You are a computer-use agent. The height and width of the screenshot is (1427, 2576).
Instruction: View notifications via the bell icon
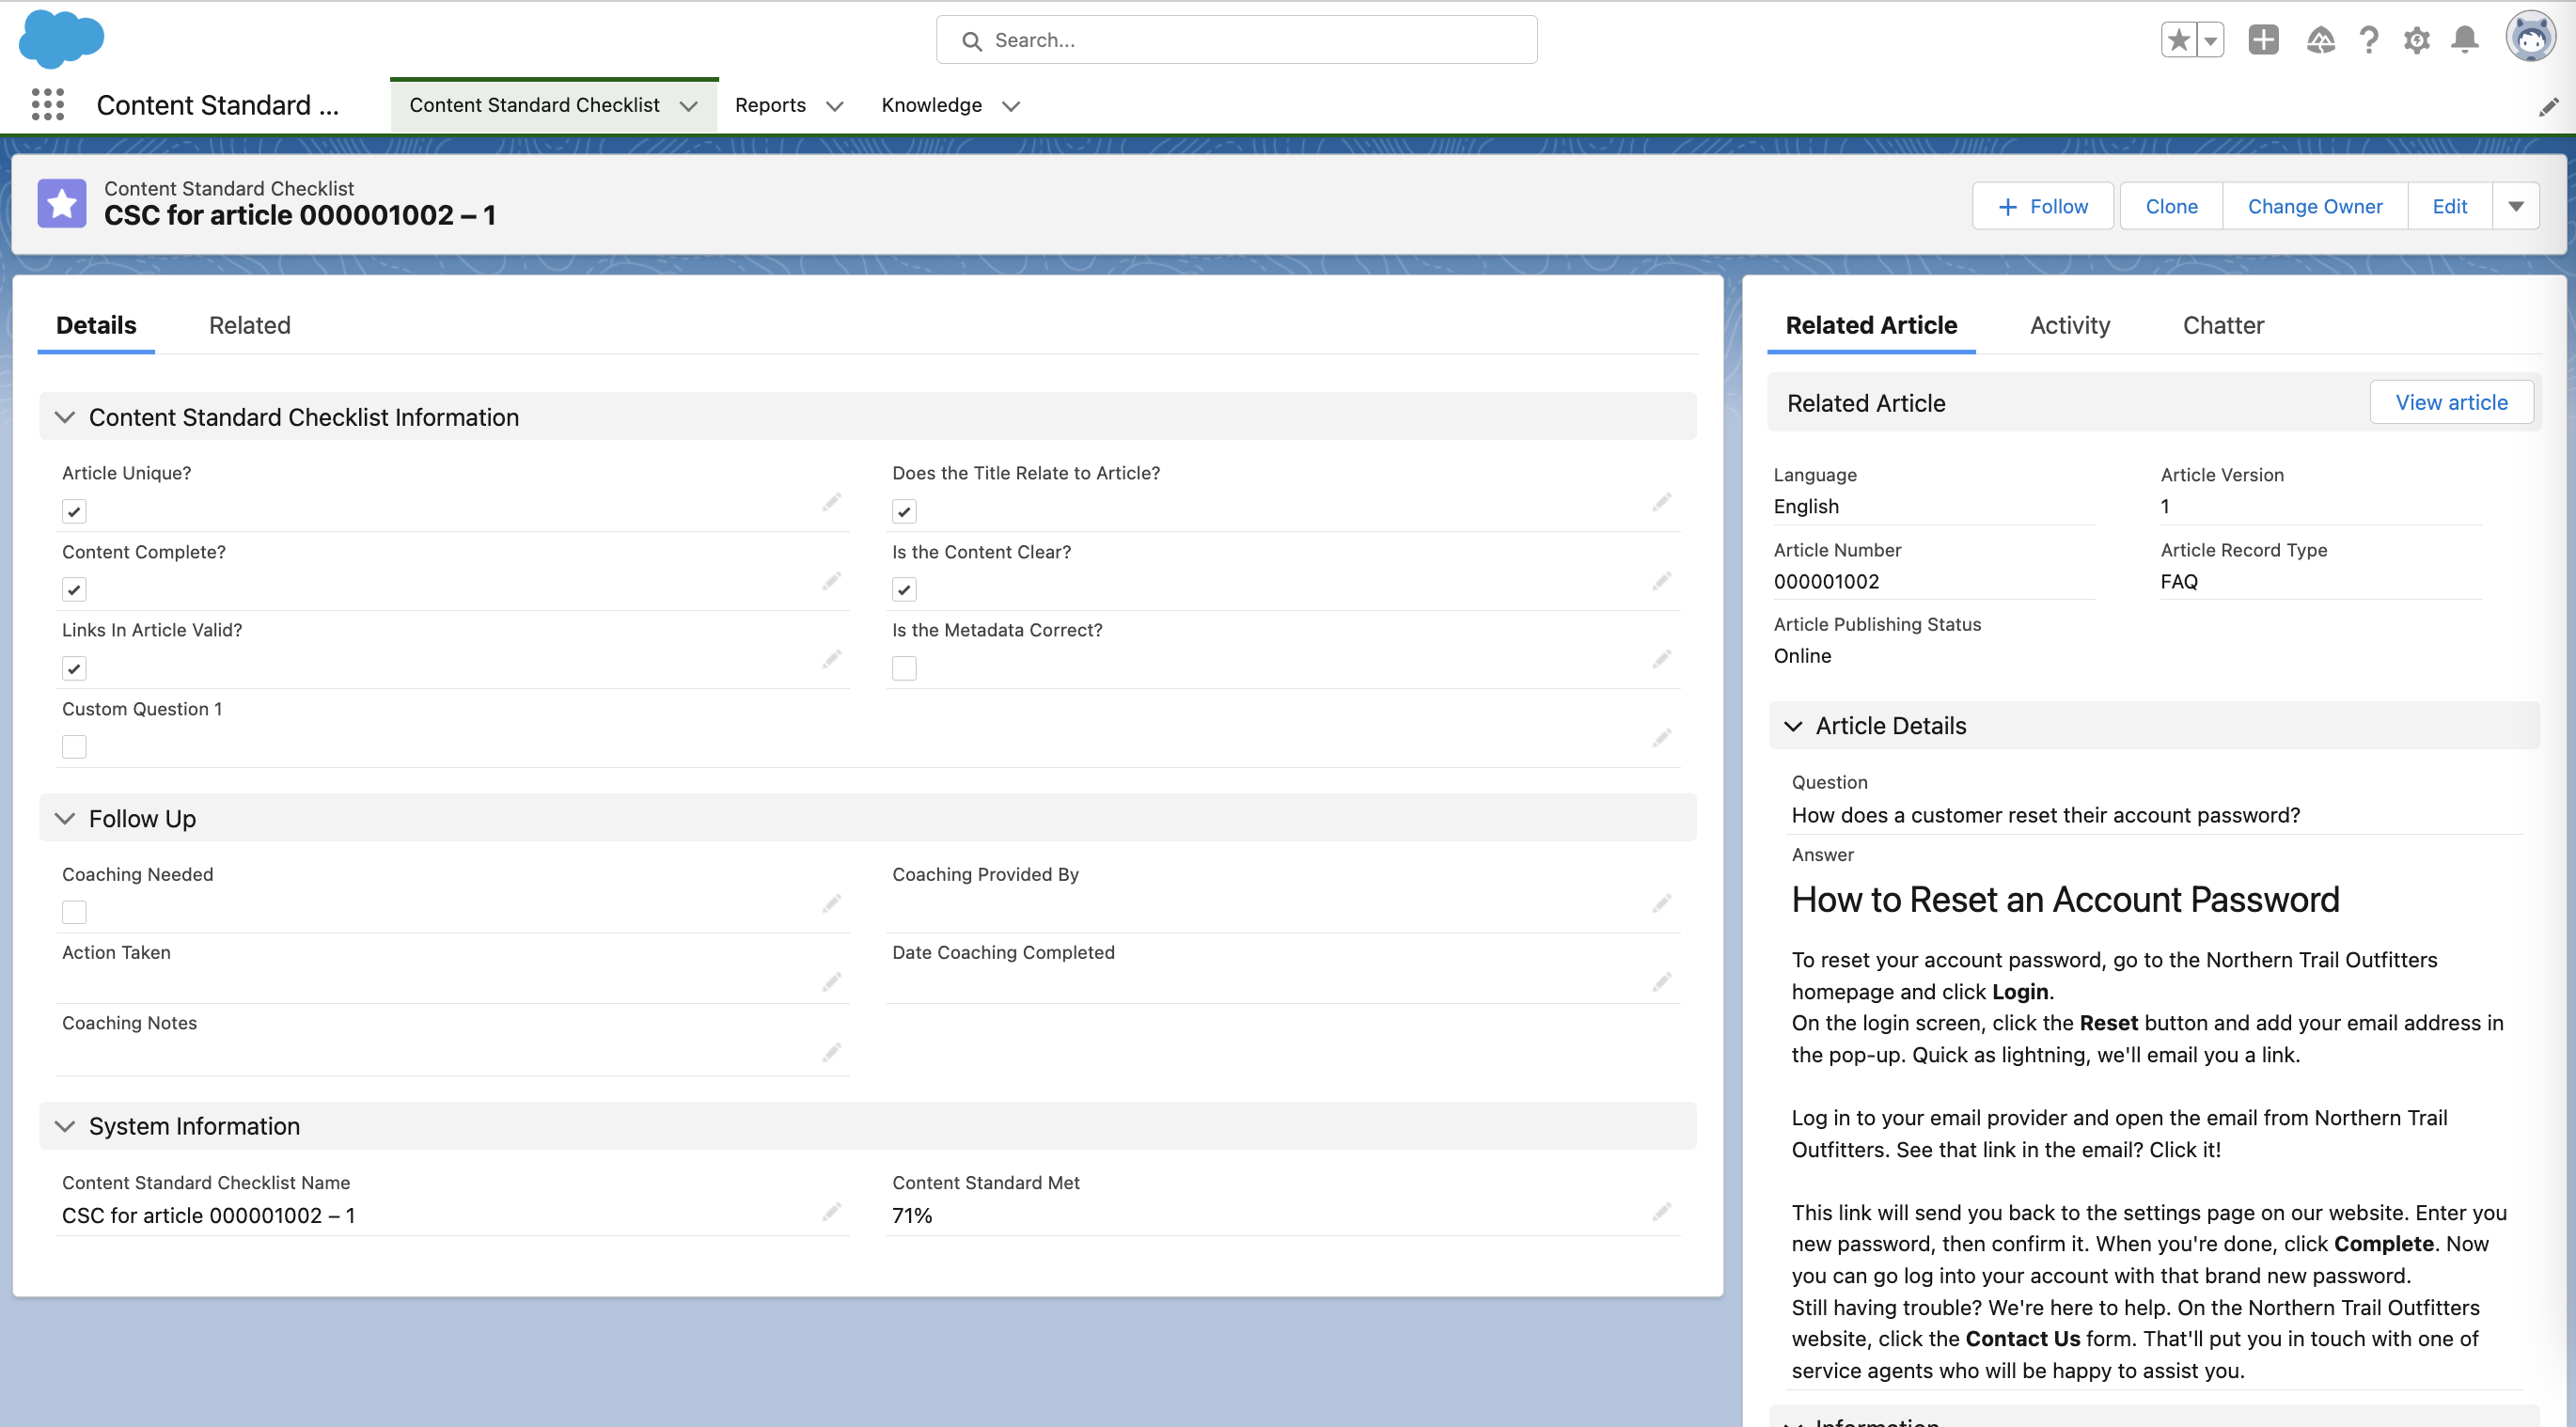2465,40
